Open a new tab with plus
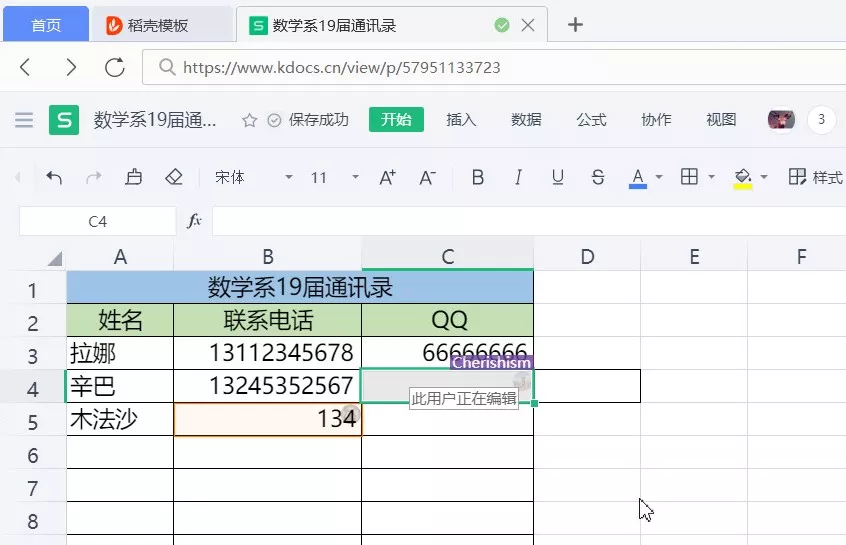The width and height of the screenshot is (846, 545). 575,24
